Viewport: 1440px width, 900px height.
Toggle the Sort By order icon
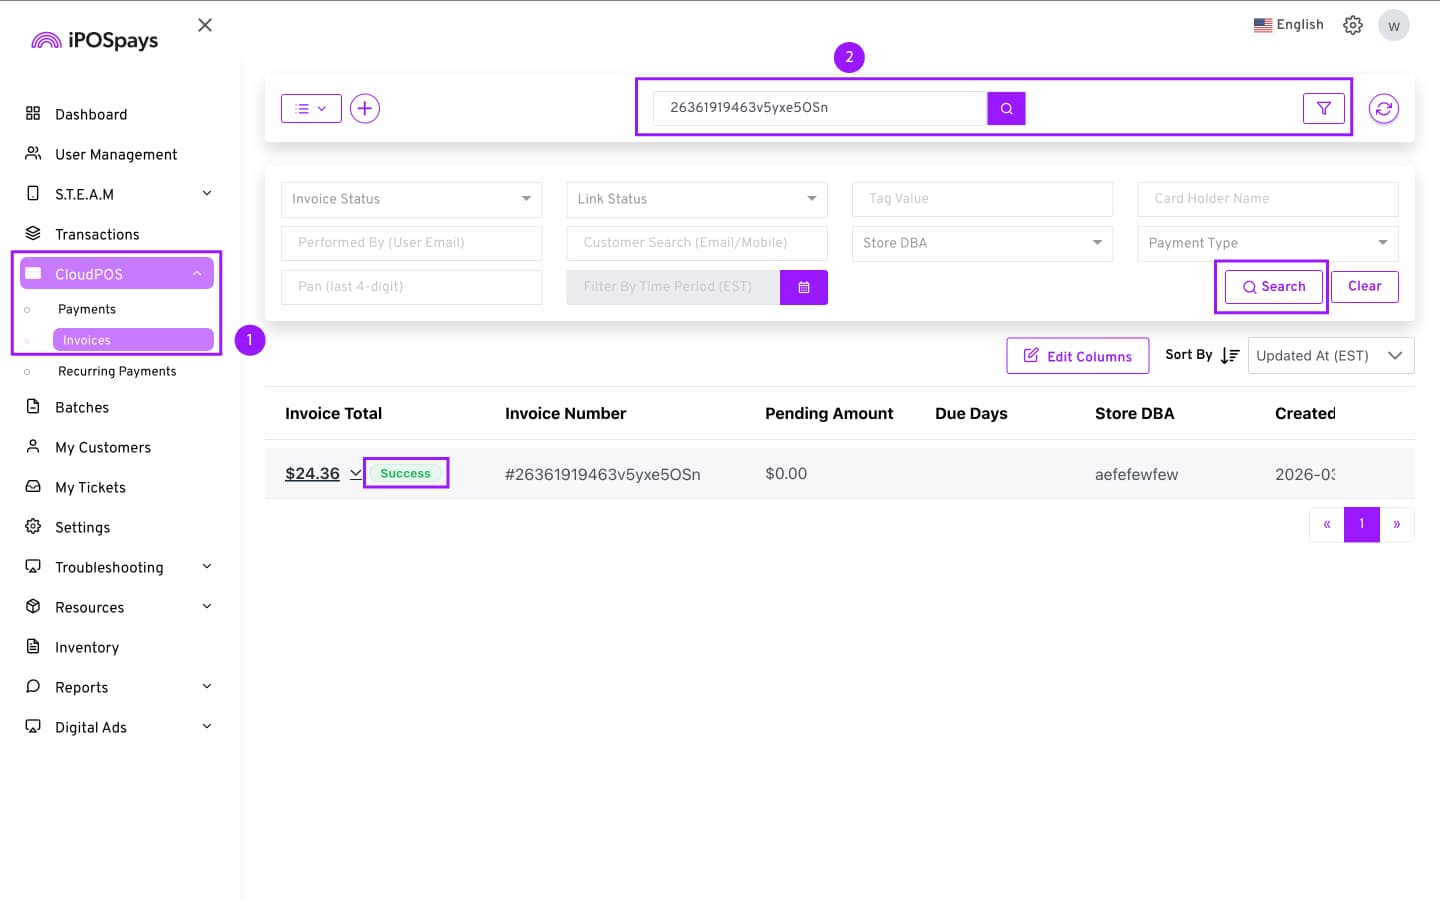1230,355
